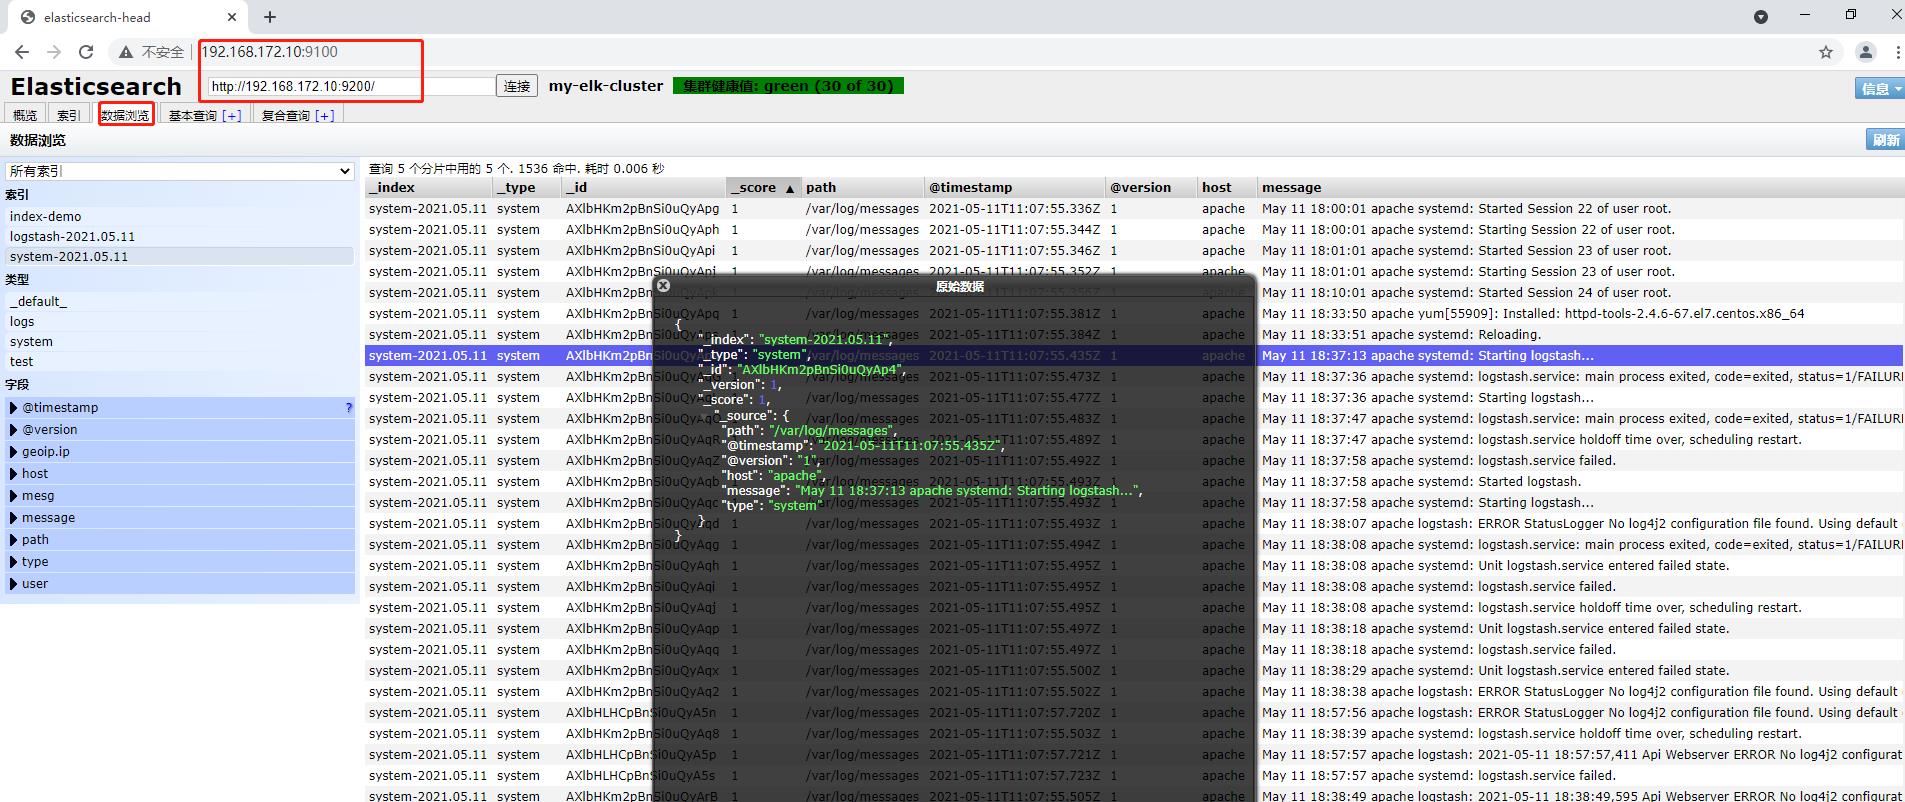Screen dimensions: 1905x802
Task: Open the 基本查询 basic query tab
Action: tap(192, 115)
